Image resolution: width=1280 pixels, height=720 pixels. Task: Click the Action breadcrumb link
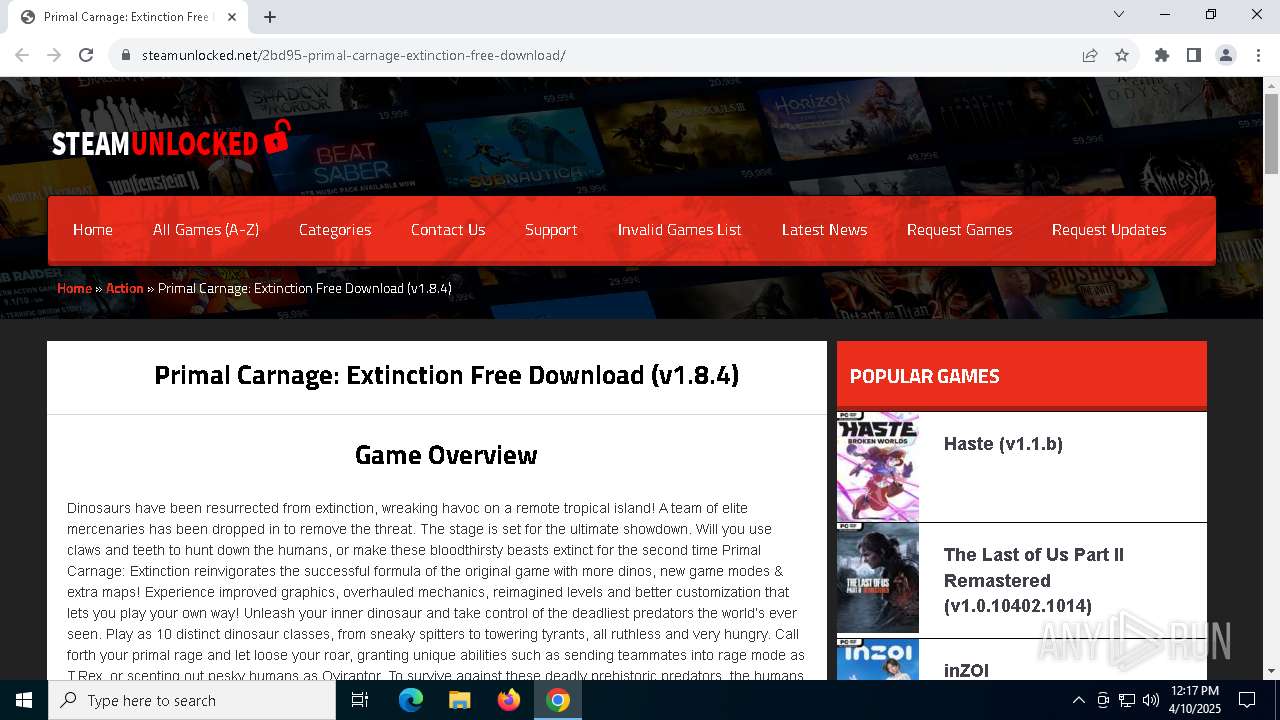(125, 288)
